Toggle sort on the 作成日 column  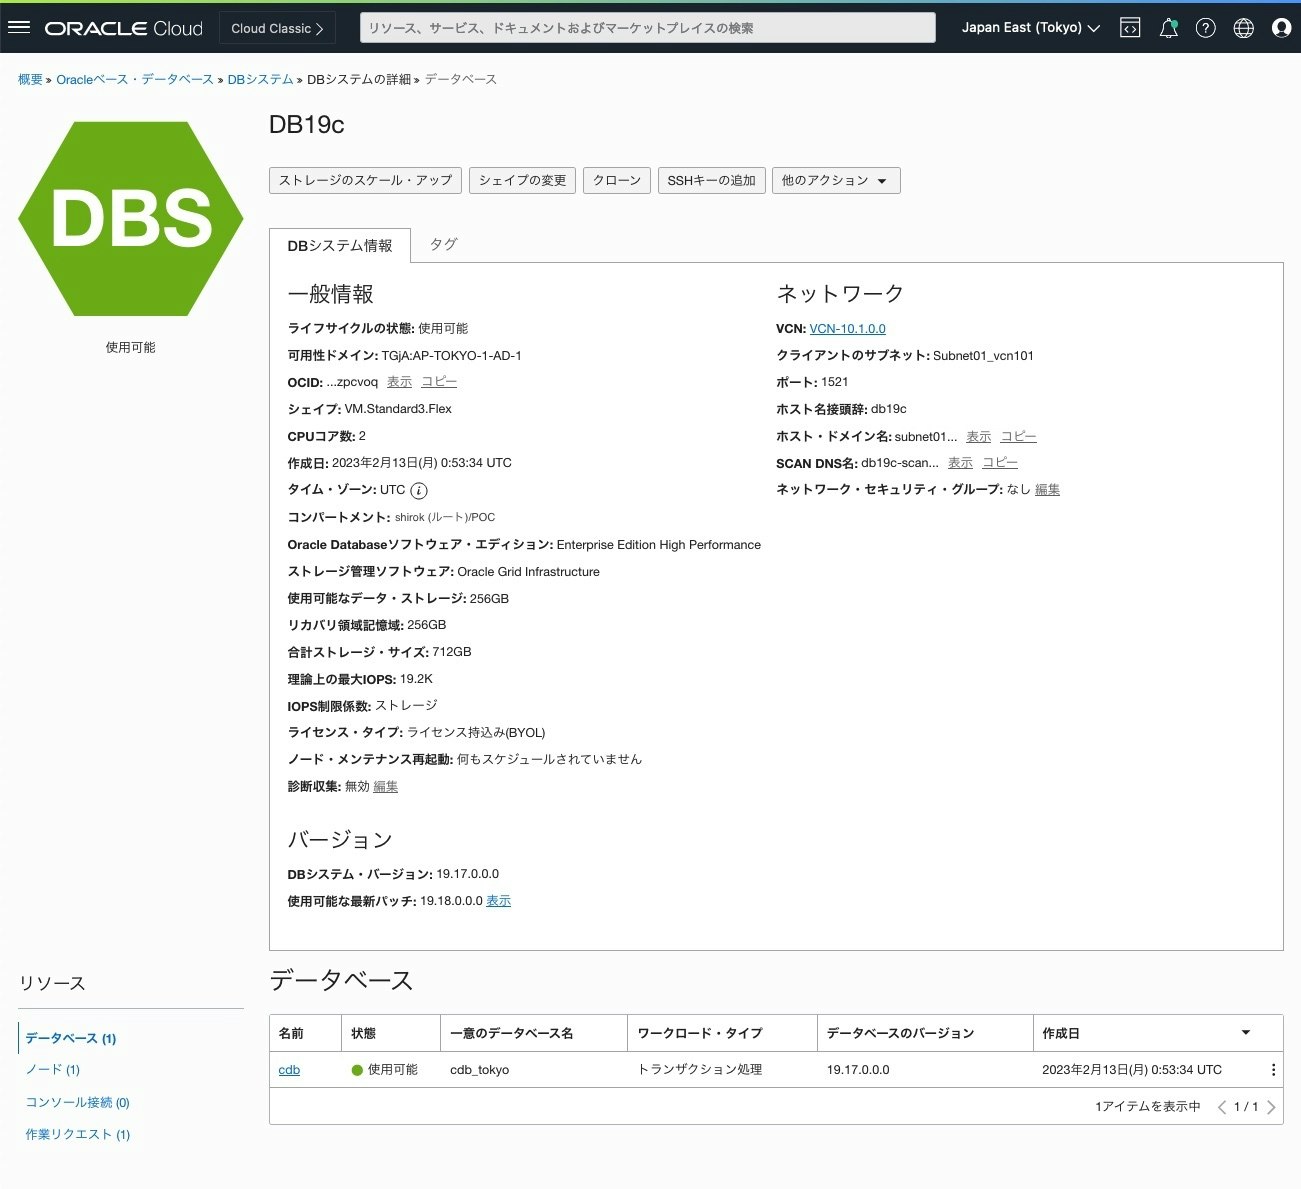pos(1244,1032)
